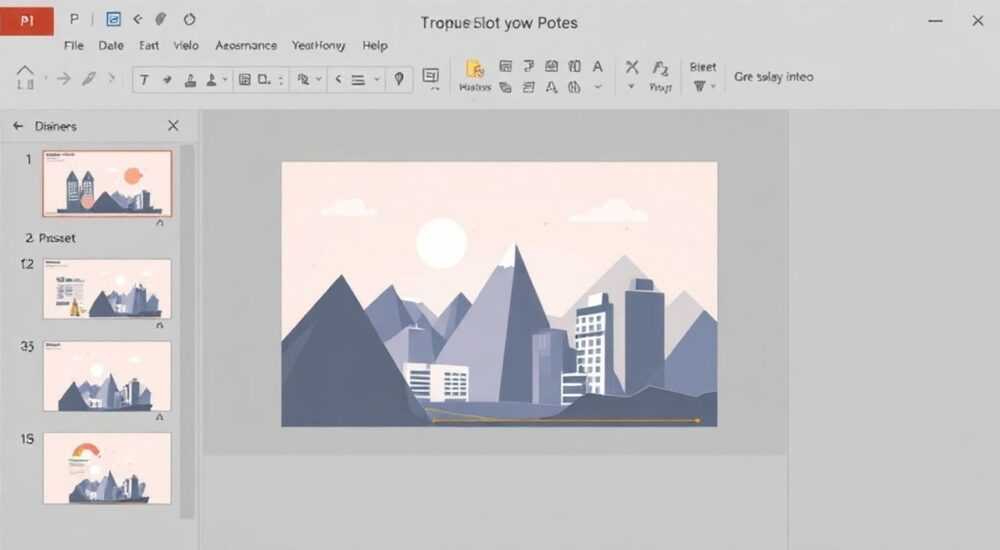This screenshot has width=1000, height=550.
Task: Select the pen icon in toolbar
Action: point(89,79)
